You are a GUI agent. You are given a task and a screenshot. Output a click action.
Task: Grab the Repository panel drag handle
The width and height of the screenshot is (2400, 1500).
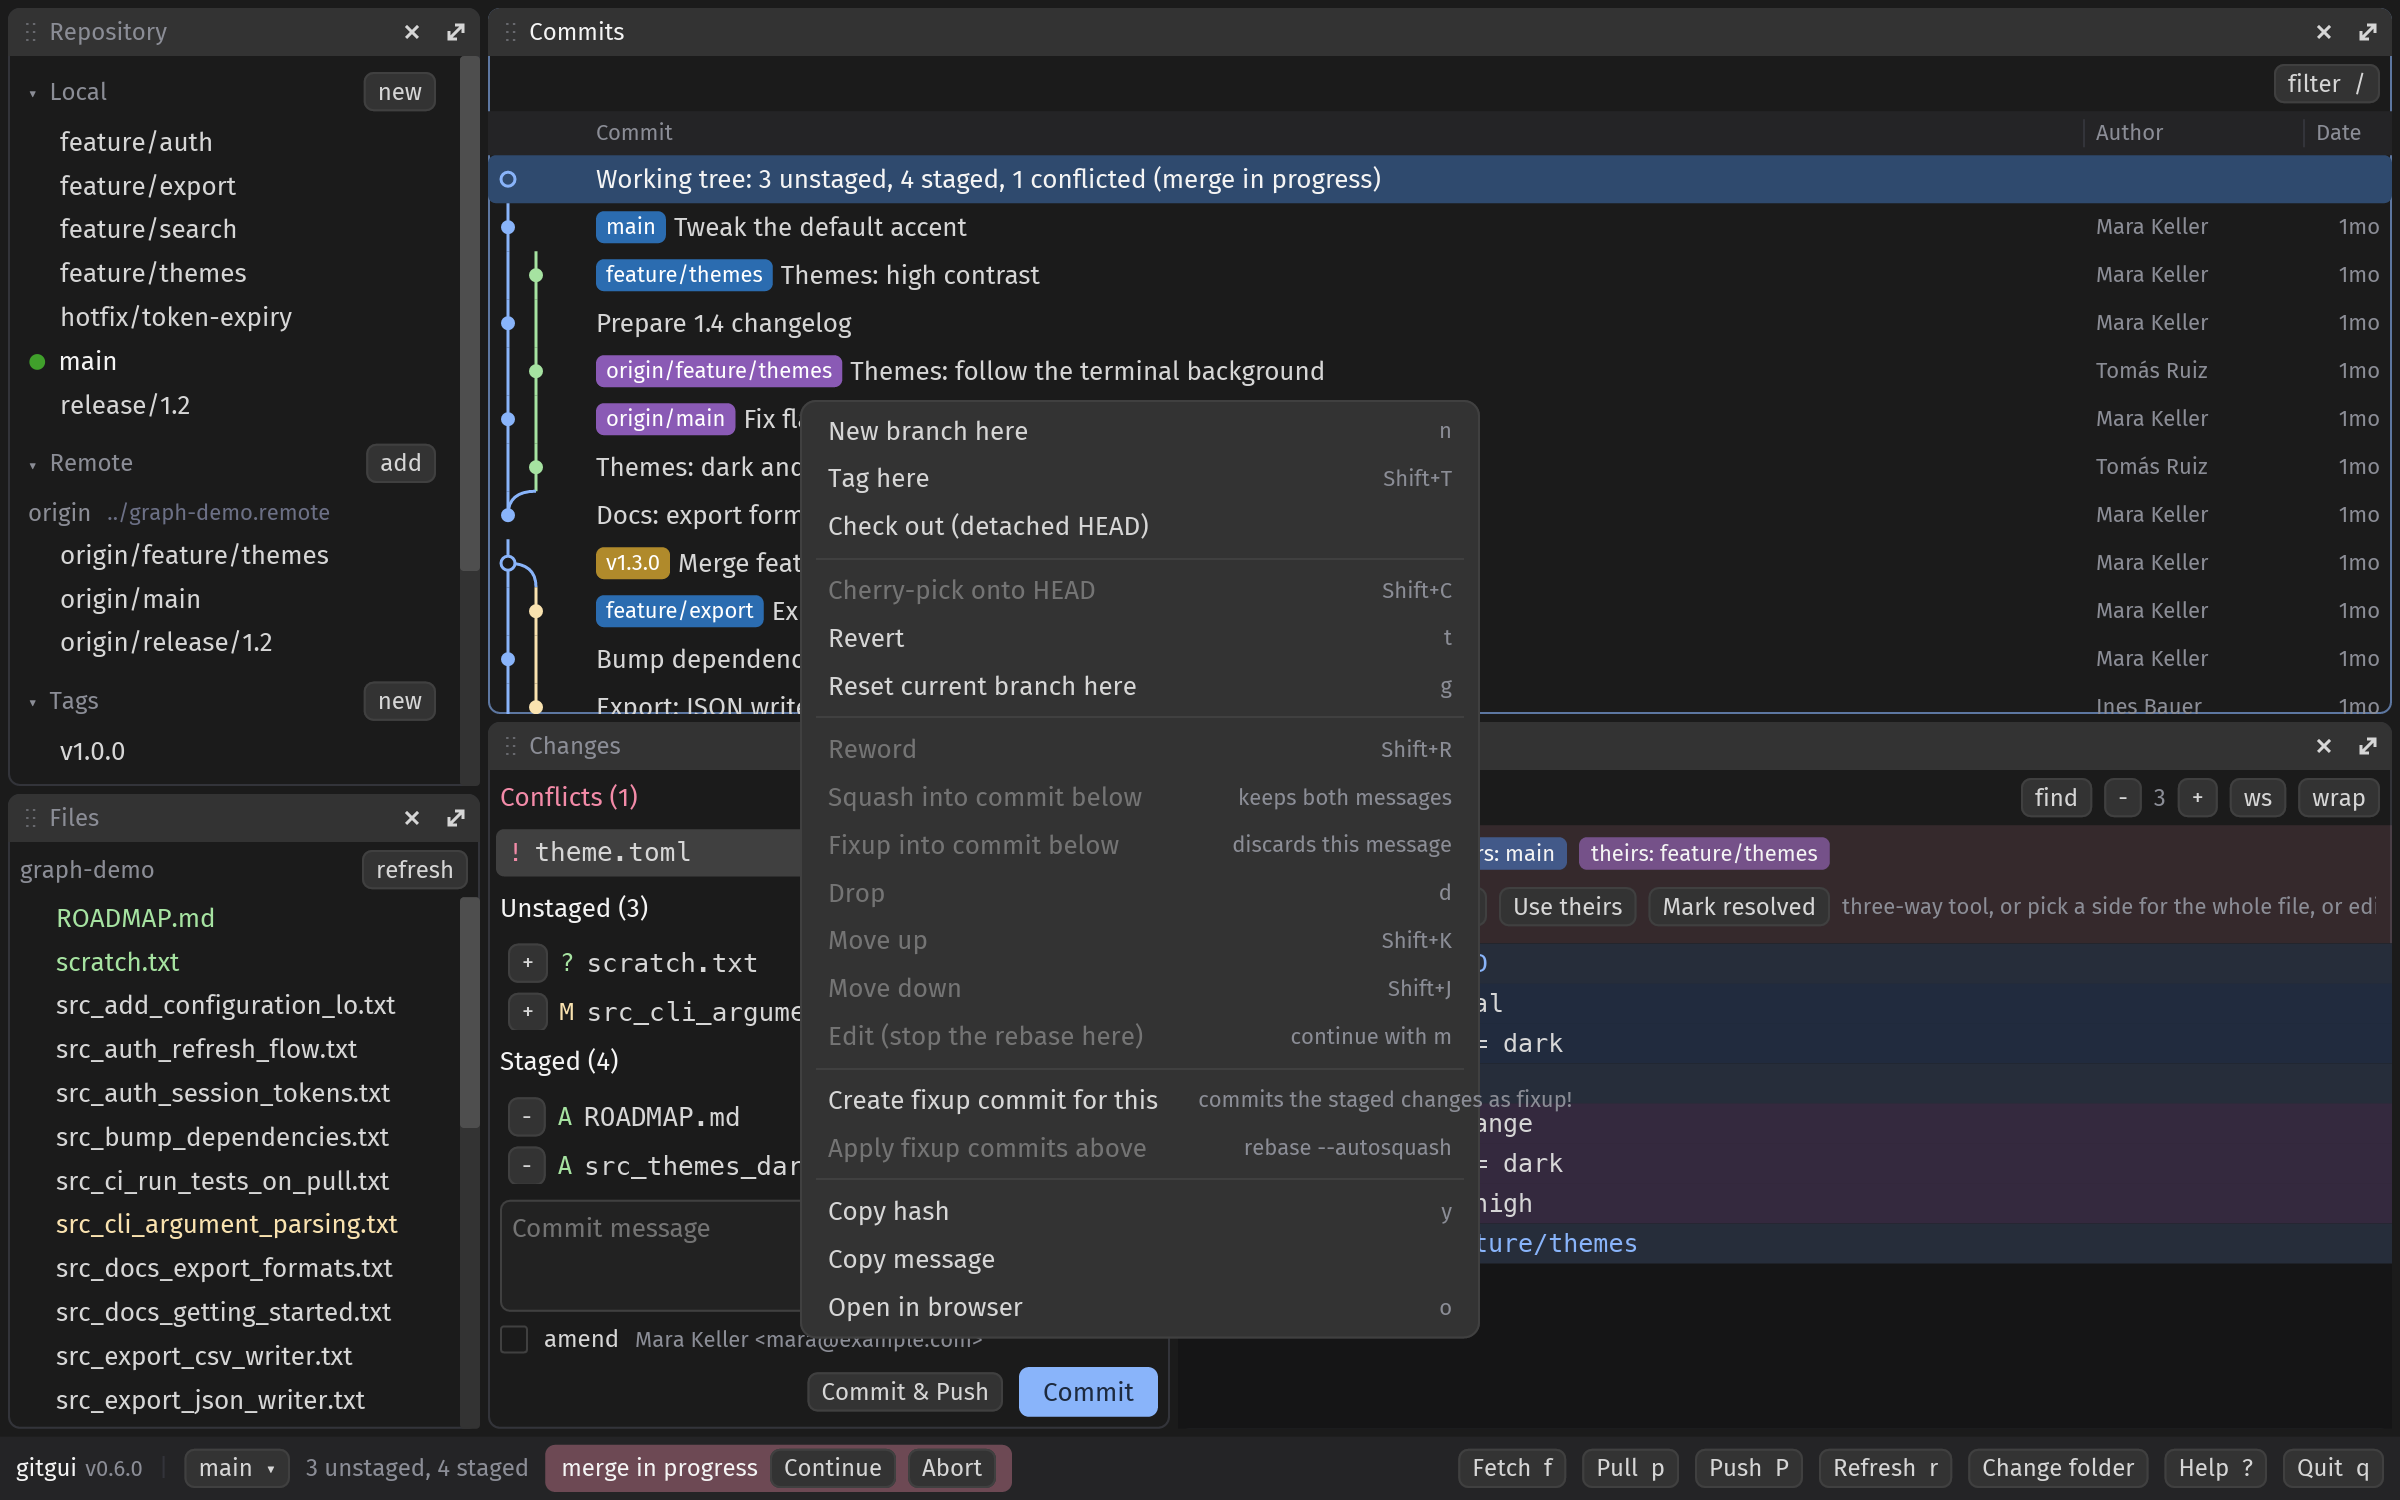click(x=30, y=32)
